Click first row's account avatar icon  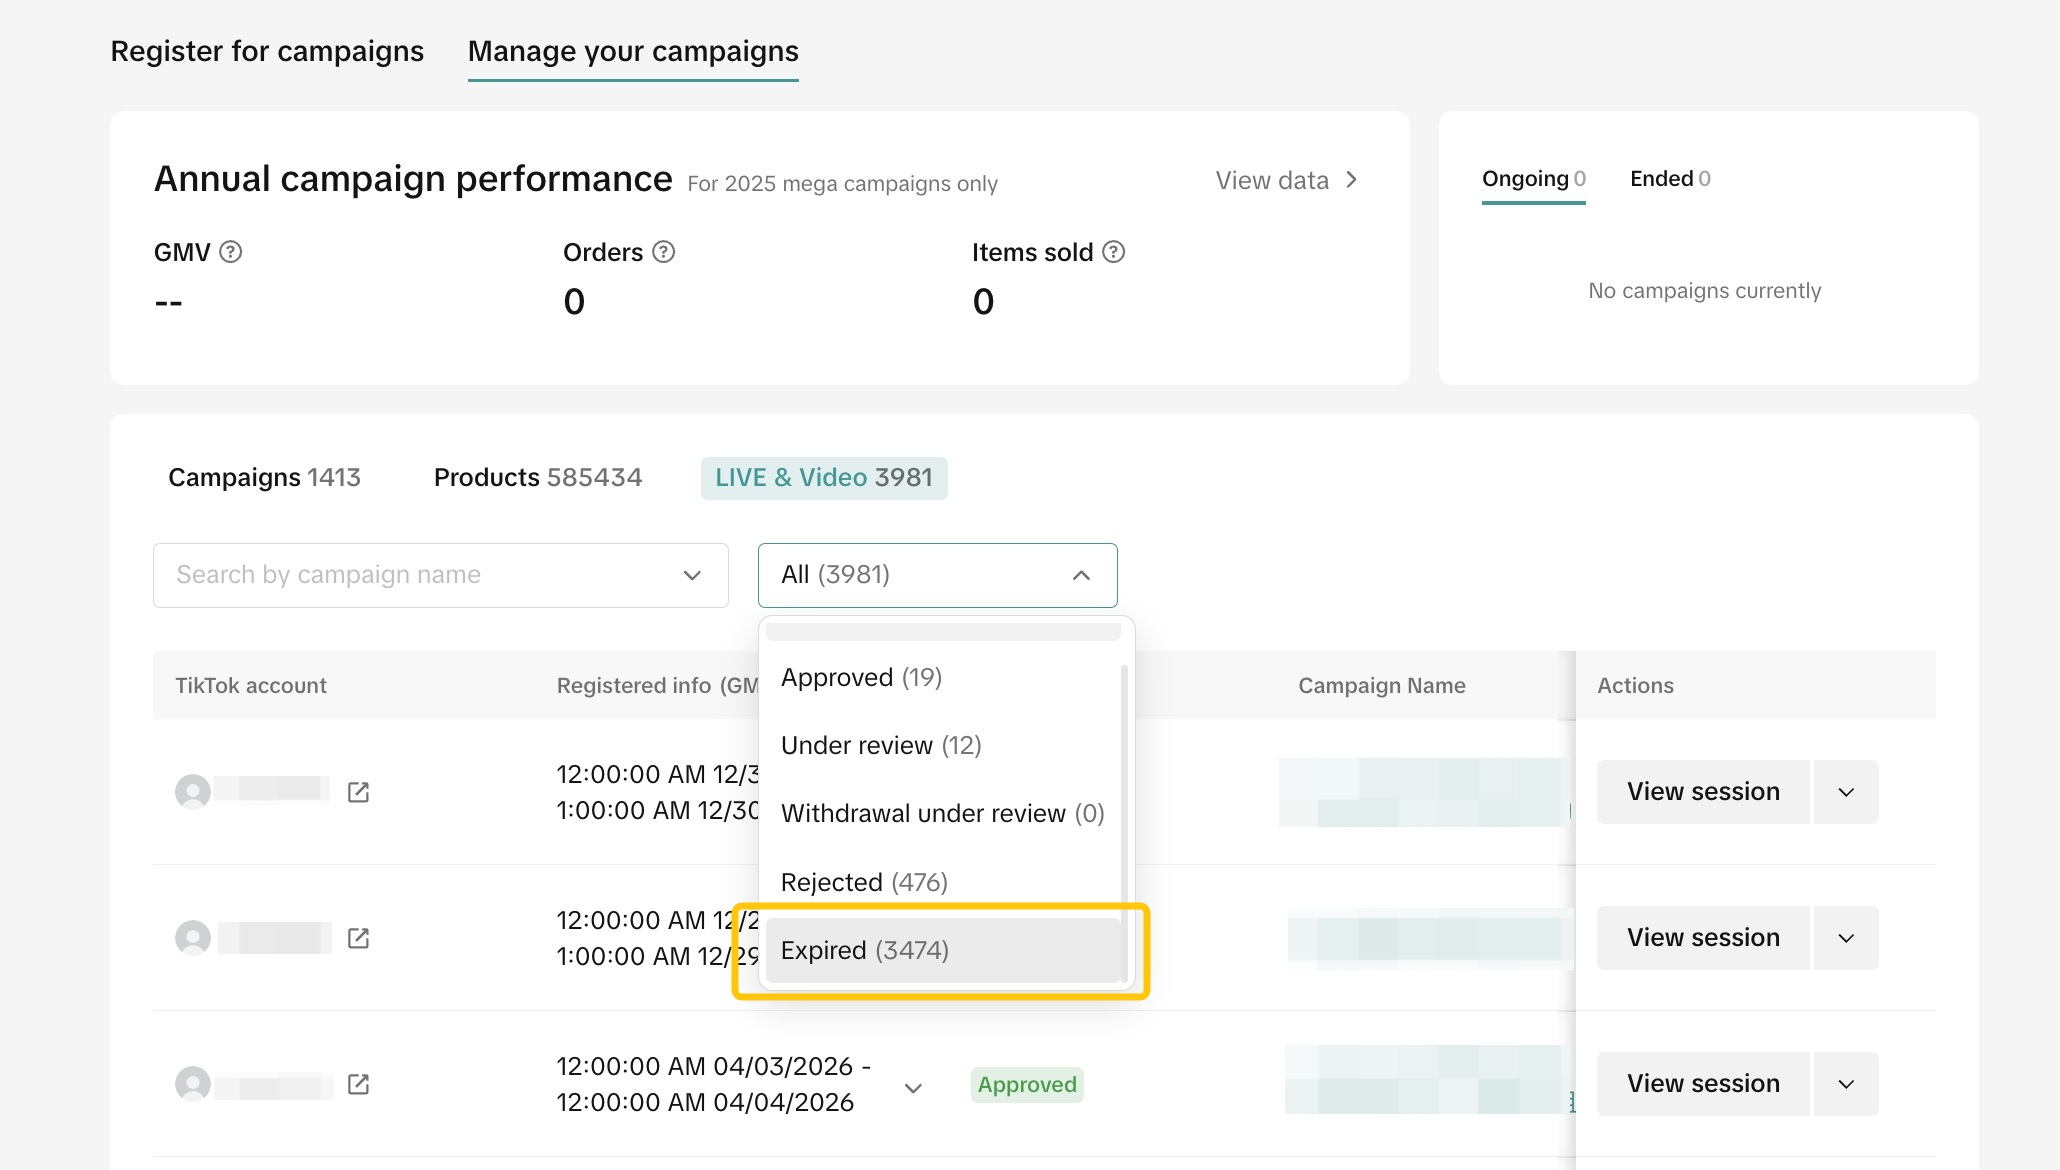click(193, 792)
